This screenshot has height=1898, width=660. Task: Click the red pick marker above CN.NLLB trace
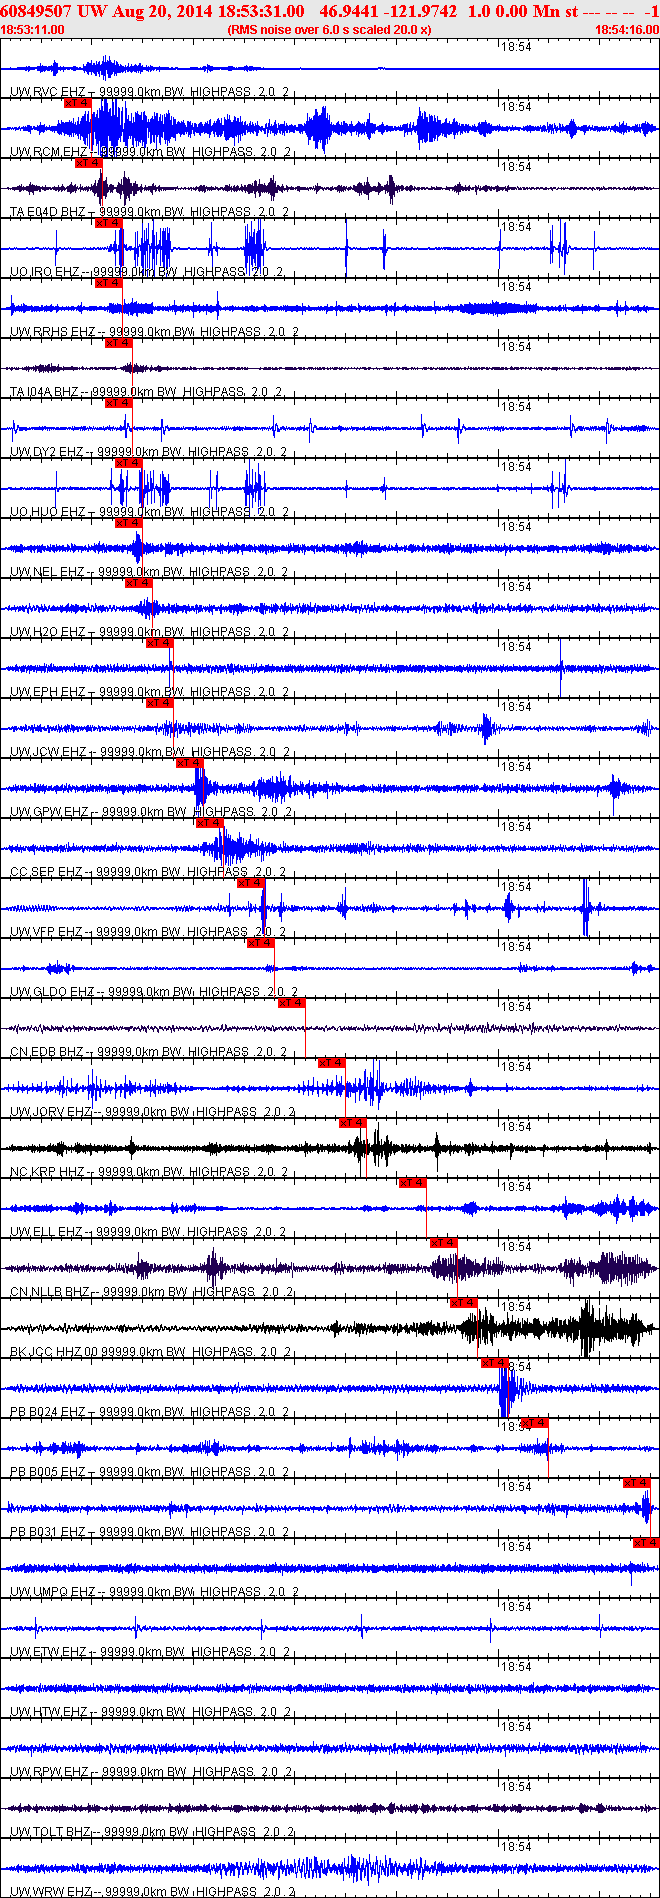point(444,1242)
